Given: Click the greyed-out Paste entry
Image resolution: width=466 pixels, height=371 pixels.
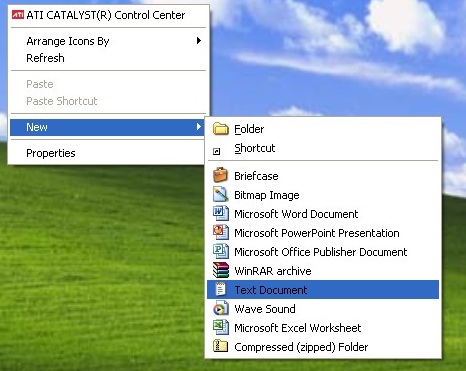Looking at the screenshot, I should (108, 84).
